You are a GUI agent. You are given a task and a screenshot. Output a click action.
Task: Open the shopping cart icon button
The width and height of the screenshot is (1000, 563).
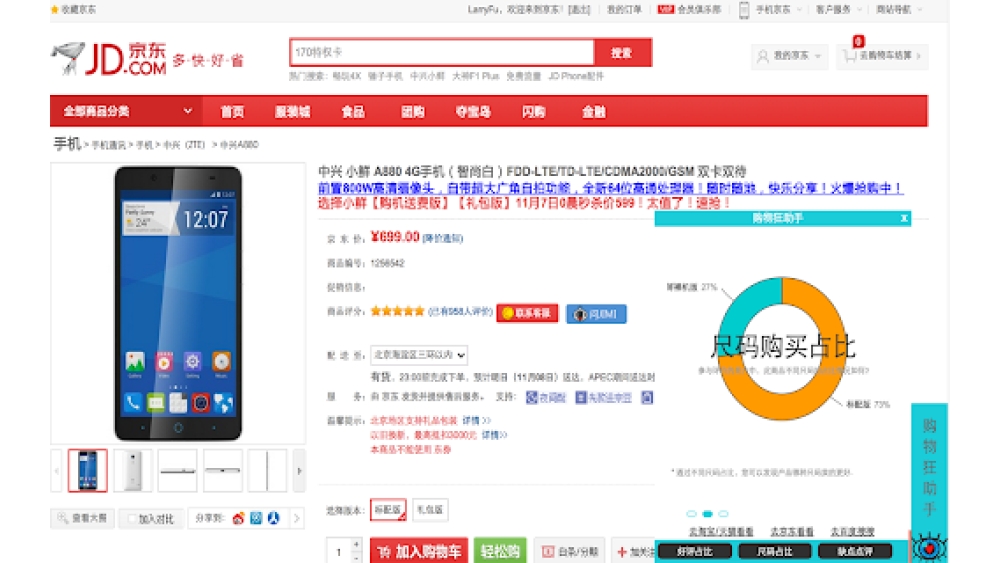[x=849, y=56]
